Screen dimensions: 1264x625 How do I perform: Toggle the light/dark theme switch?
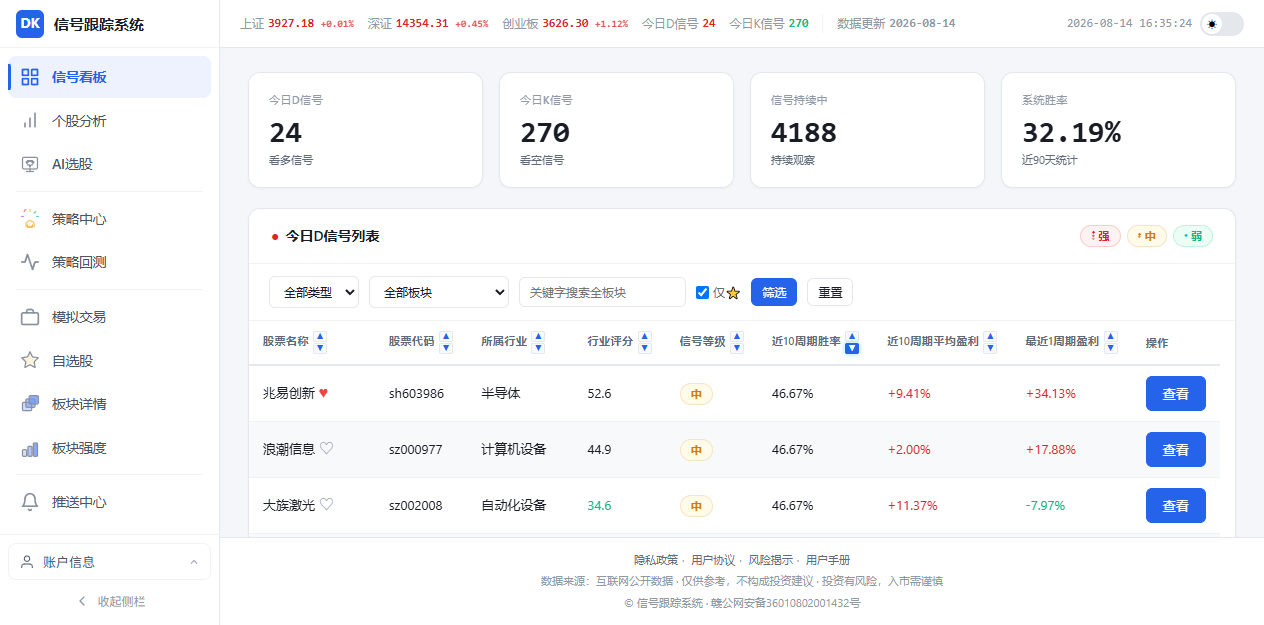tap(1222, 24)
